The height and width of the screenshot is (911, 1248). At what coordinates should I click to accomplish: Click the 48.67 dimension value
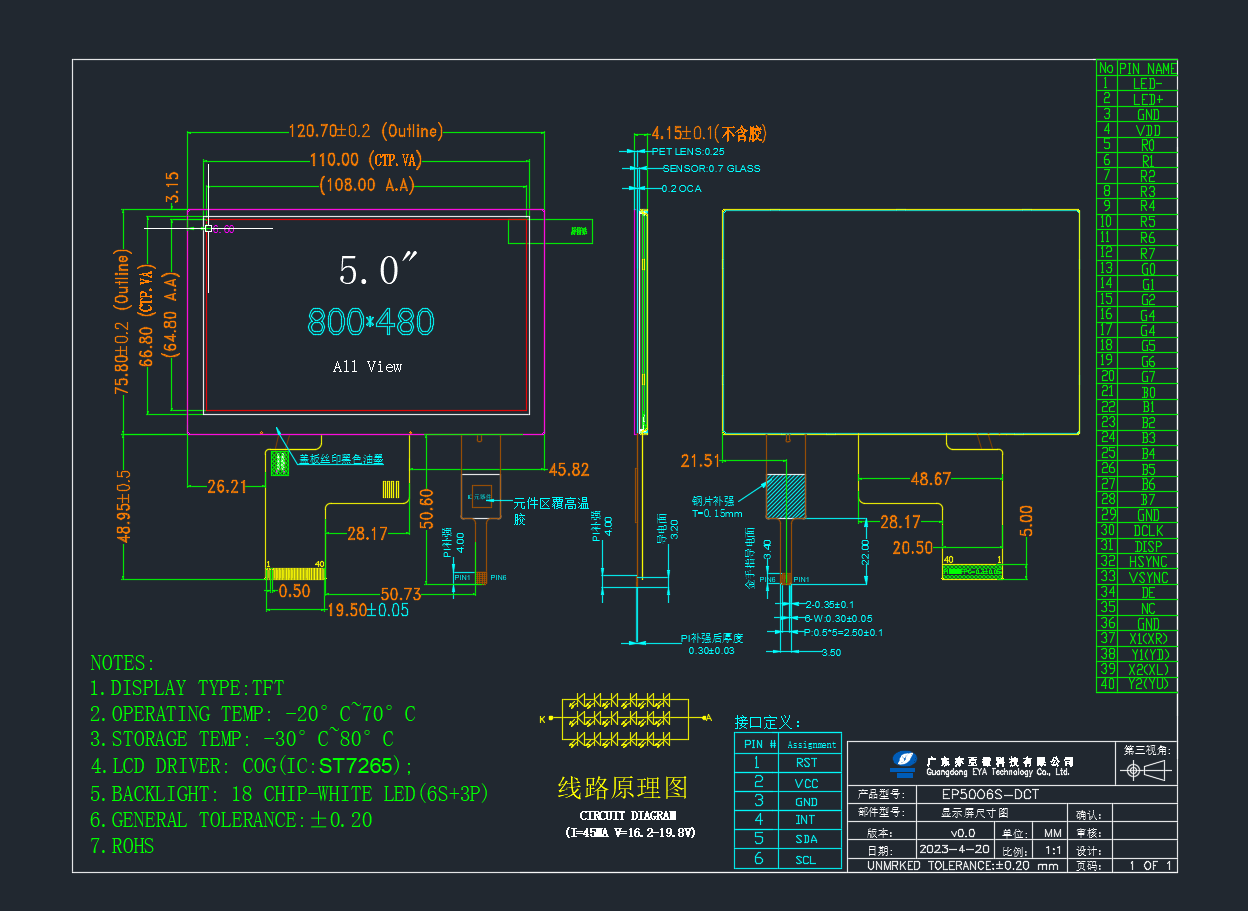930,479
